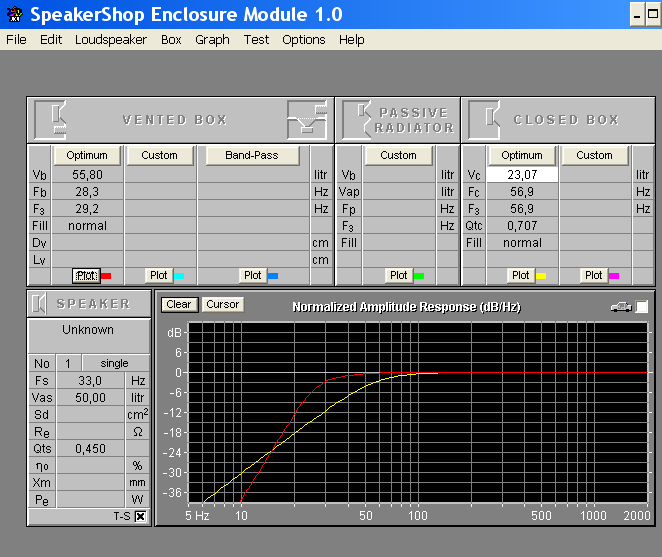Click the speaker name Unknown field

click(89, 336)
